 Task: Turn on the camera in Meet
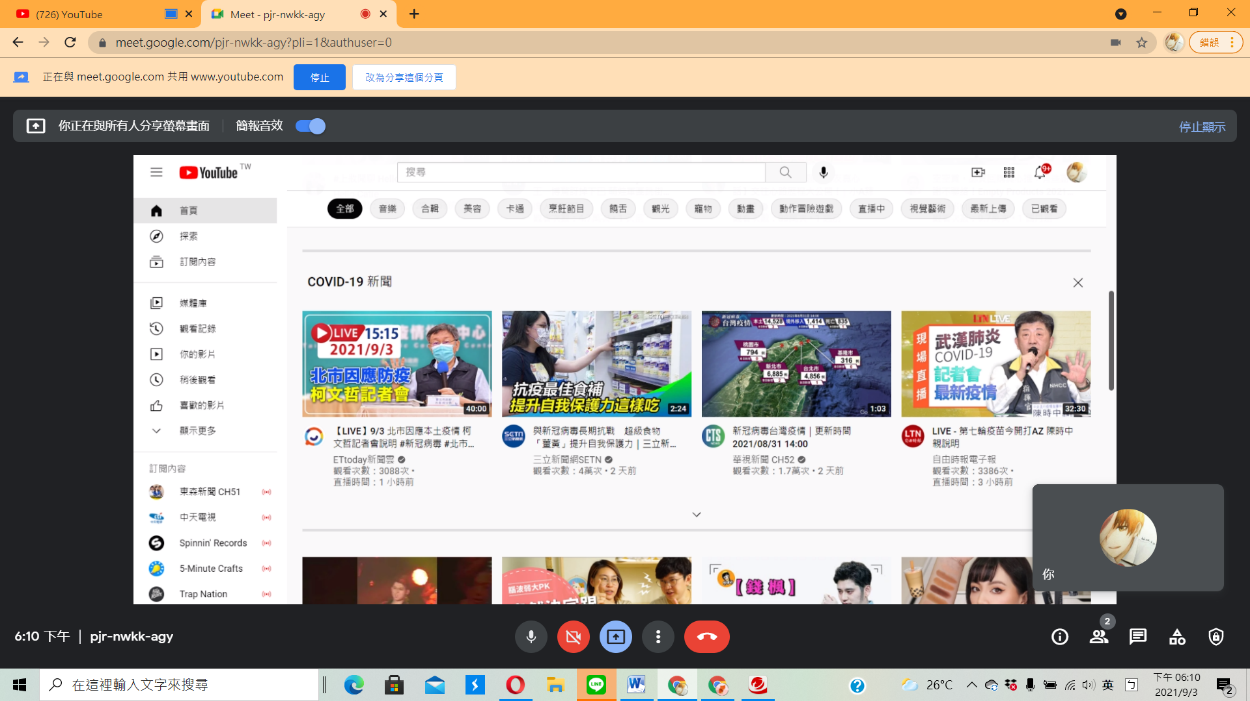573,637
